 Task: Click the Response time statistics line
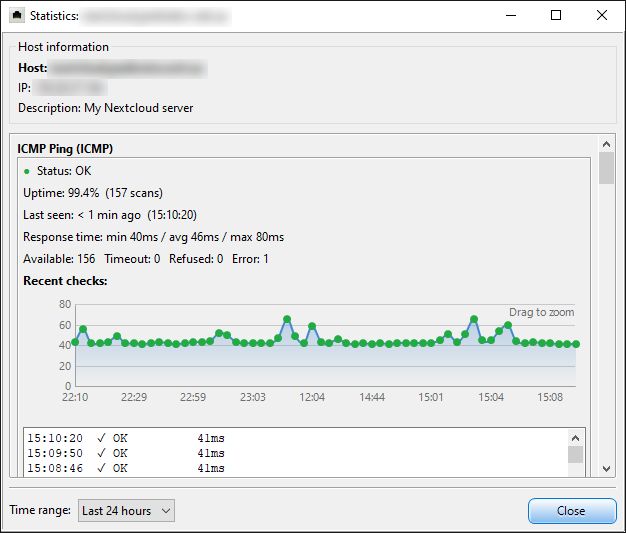tap(153, 237)
